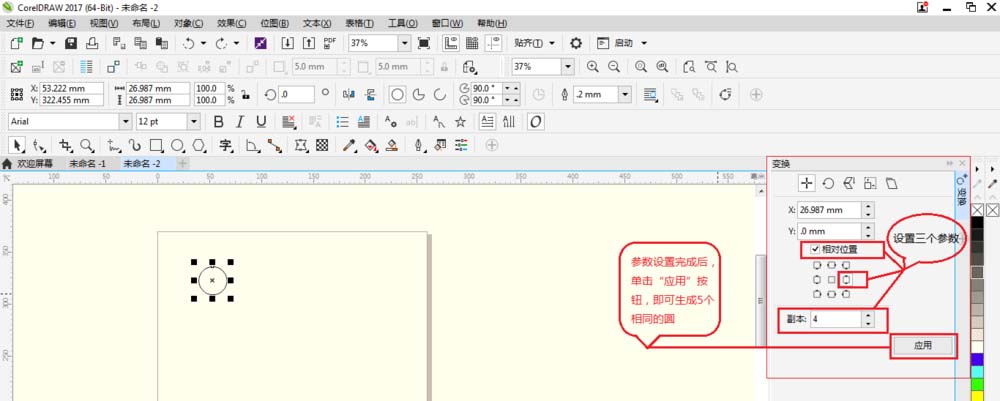This screenshot has height=401, width=1000.
Task: Pick the black color swatch
Action: pyautogui.click(x=977, y=222)
